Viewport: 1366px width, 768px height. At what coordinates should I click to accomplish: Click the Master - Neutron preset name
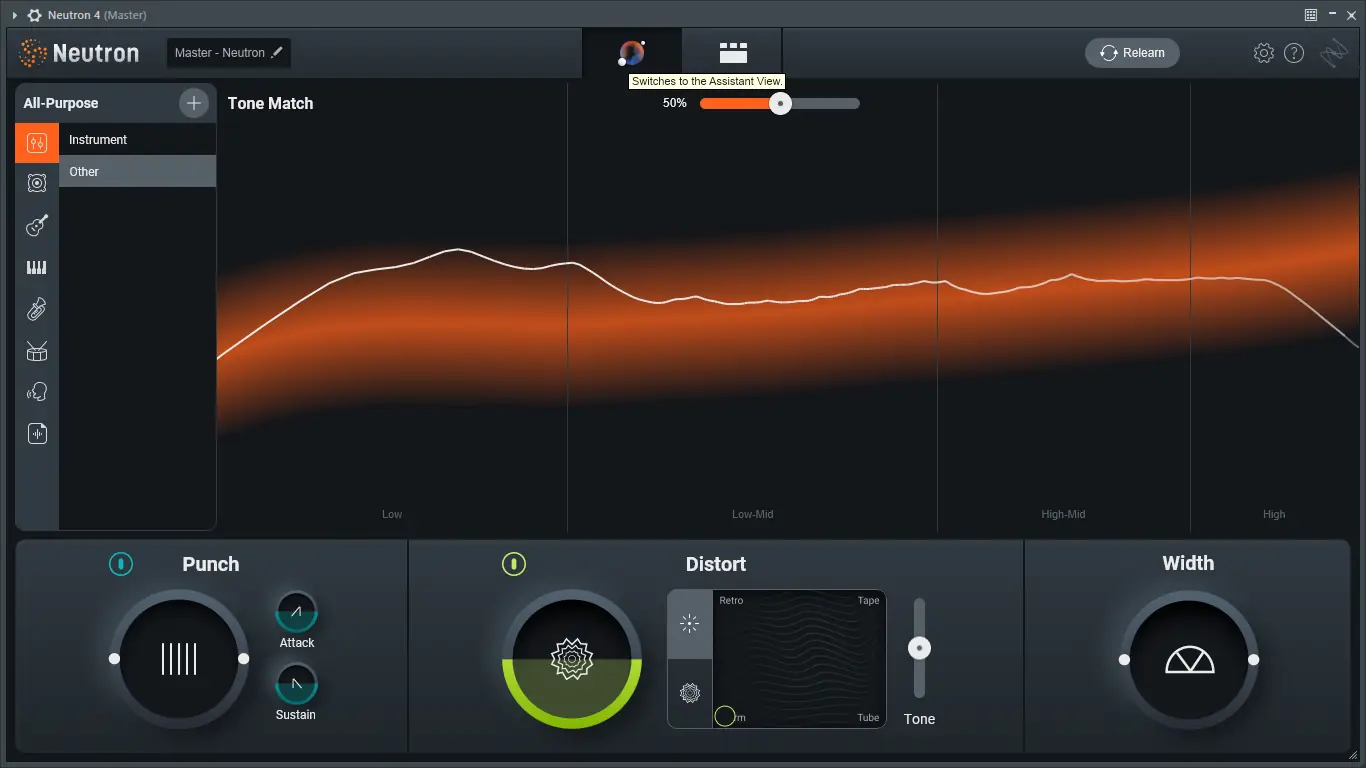point(220,53)
